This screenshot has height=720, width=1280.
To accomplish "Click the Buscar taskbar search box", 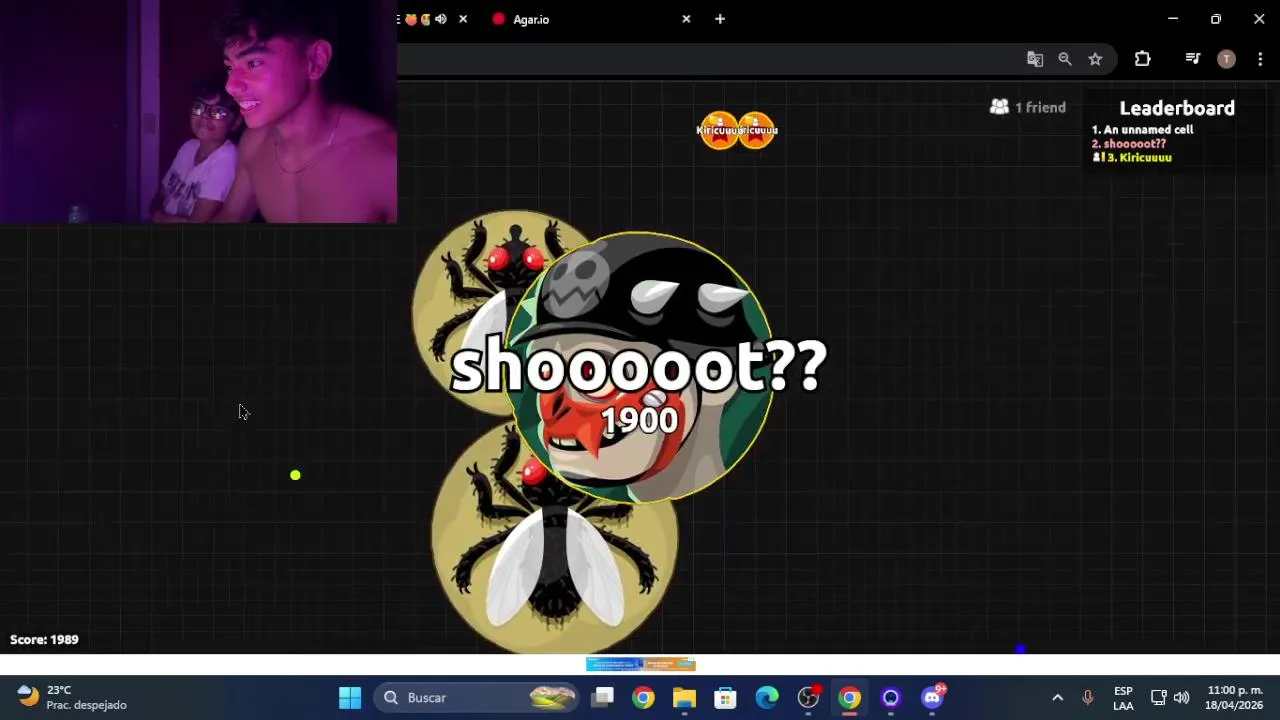I will [478, 697].
